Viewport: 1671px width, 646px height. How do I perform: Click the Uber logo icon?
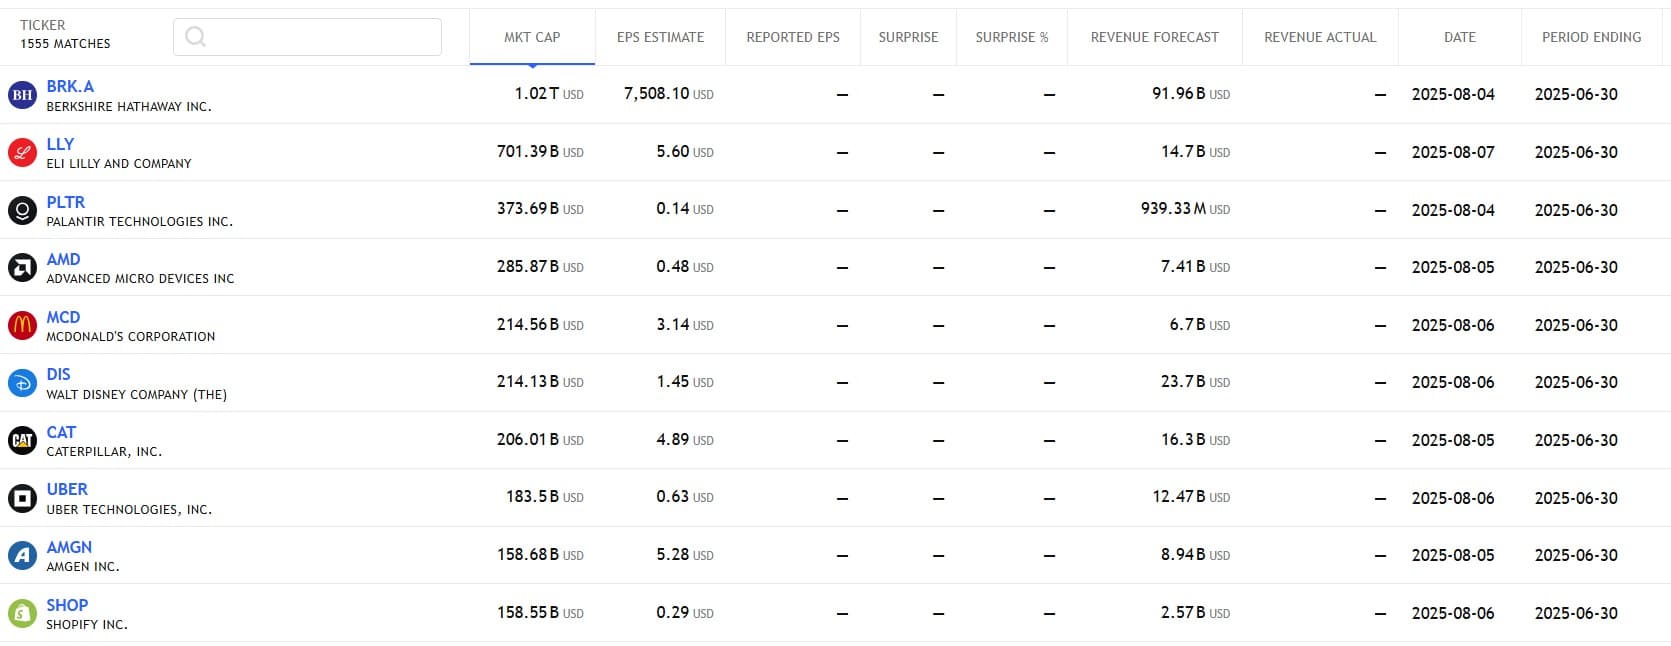point(22,498)
